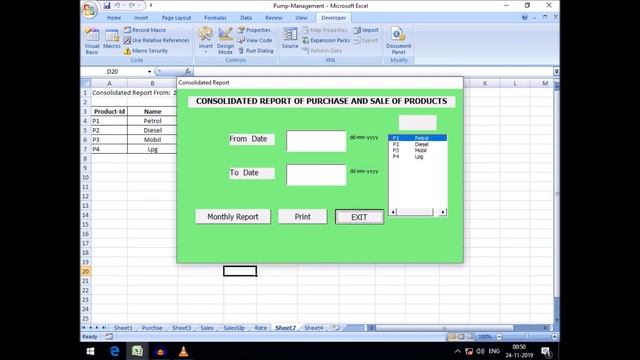Screen dimensions: 640x360
Task: Click the list box right scroll arrow
Action: [443, 212]
